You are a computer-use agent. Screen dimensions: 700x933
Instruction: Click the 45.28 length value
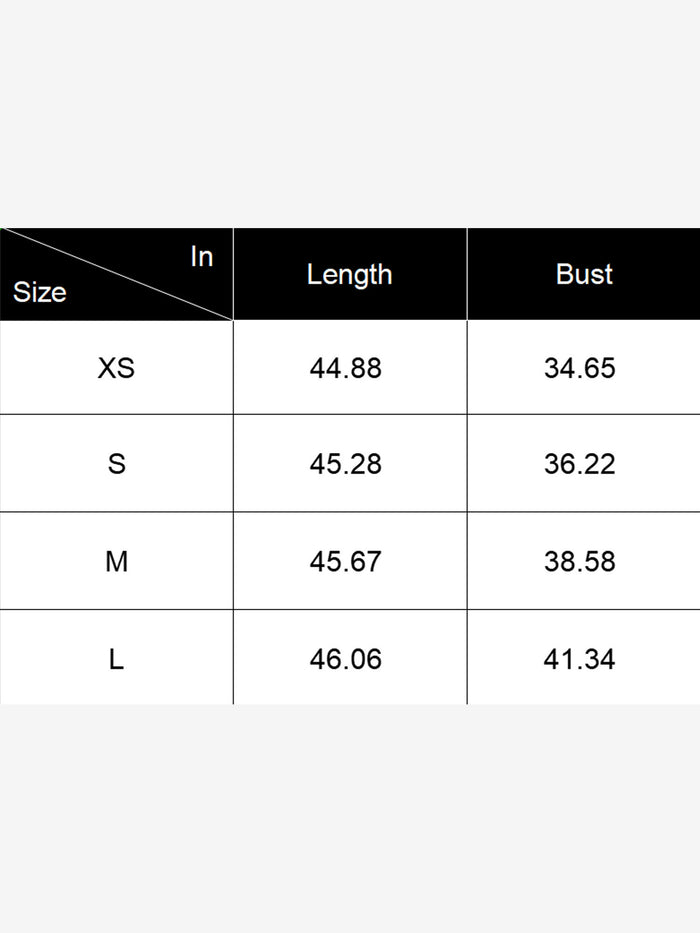346,464
